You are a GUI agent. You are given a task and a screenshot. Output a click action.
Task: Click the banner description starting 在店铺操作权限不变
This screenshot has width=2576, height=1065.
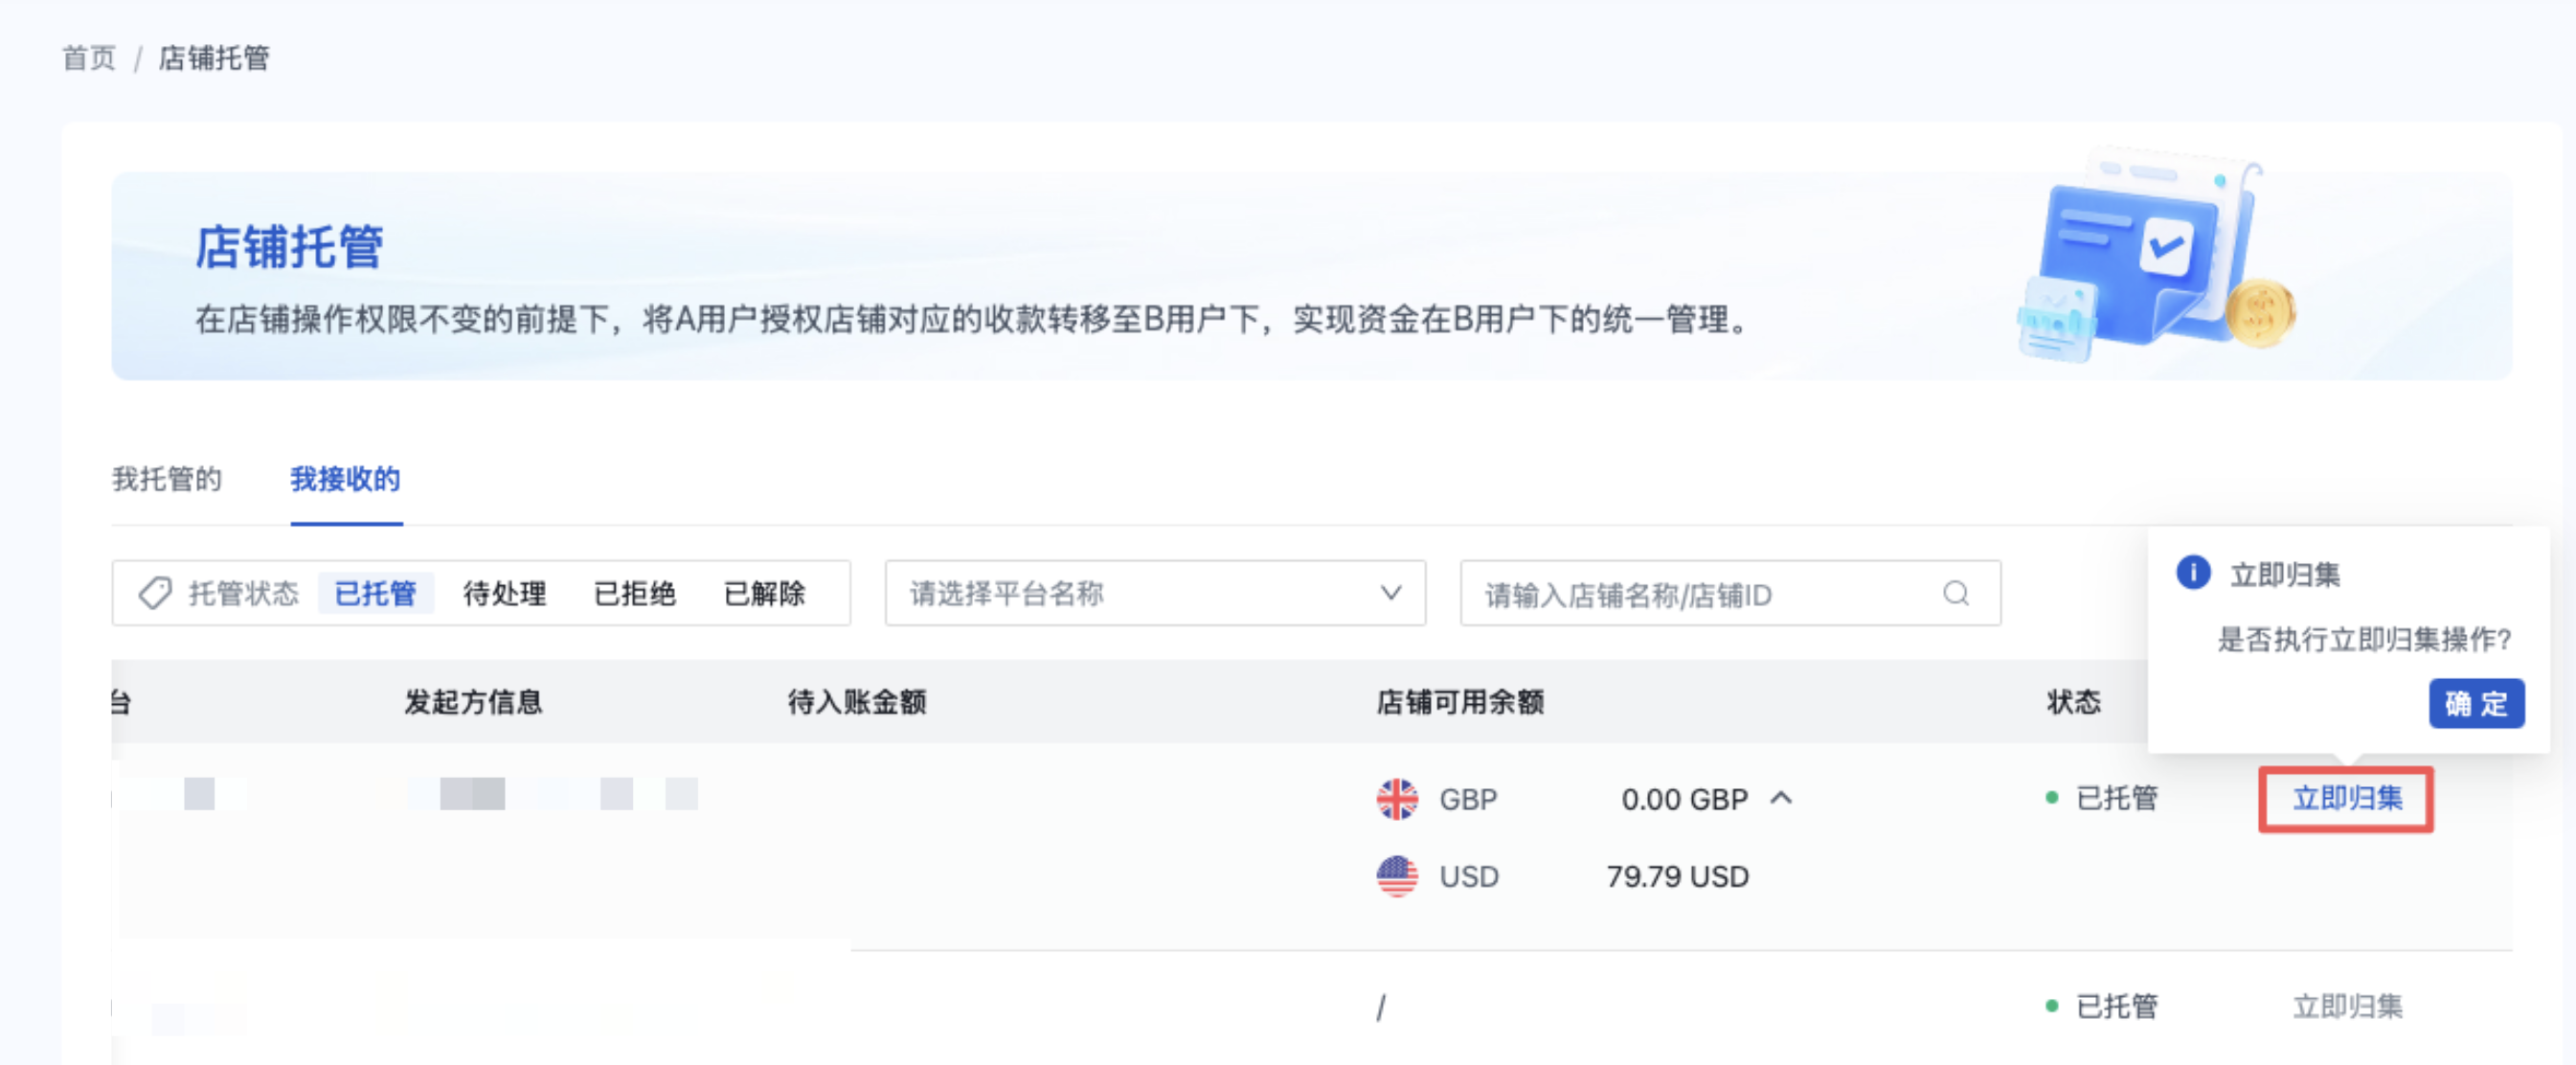973,319
